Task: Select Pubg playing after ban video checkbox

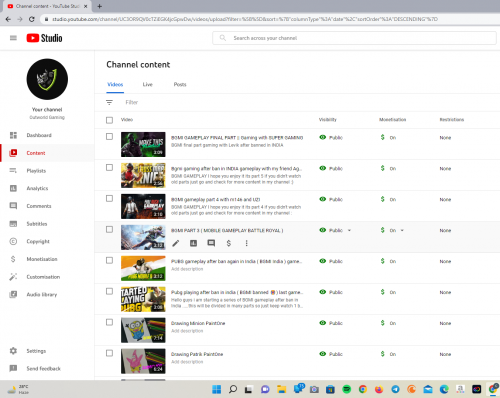Action: tap(109, 291)
